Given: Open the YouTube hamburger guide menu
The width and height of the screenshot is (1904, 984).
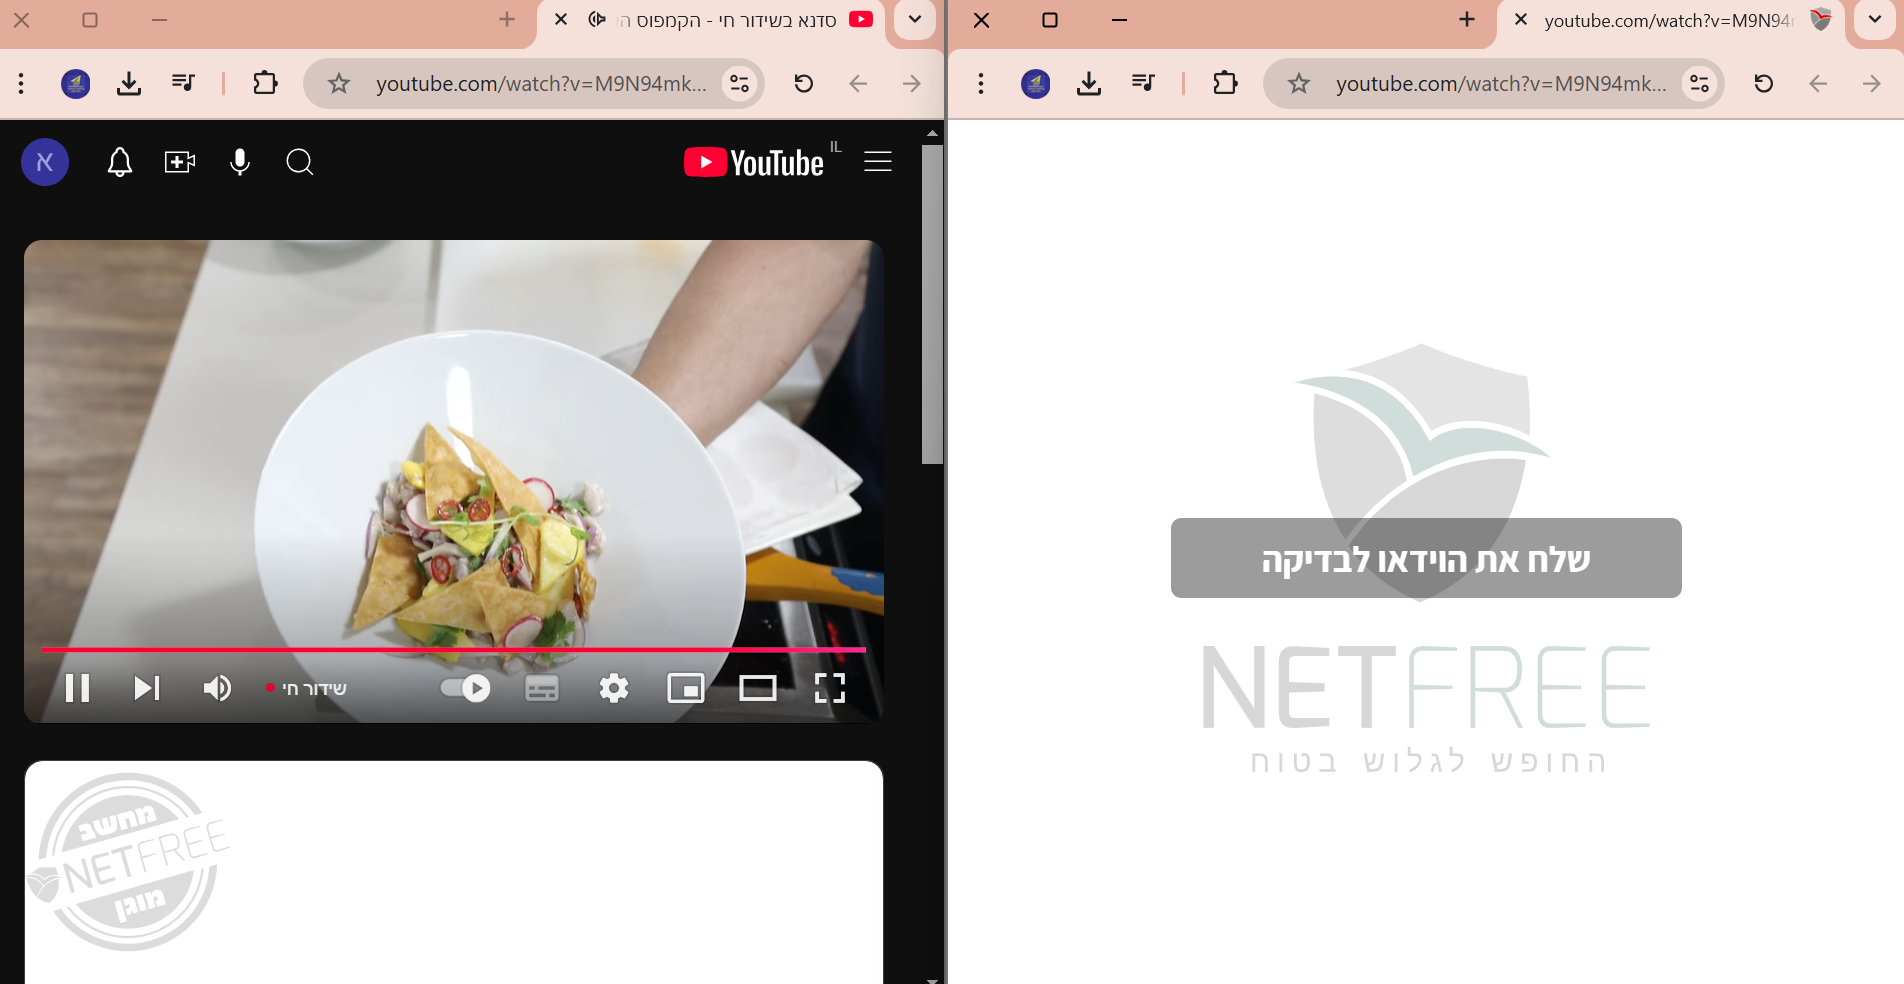Looking at the screenshot, I should (x=878, y=162).
